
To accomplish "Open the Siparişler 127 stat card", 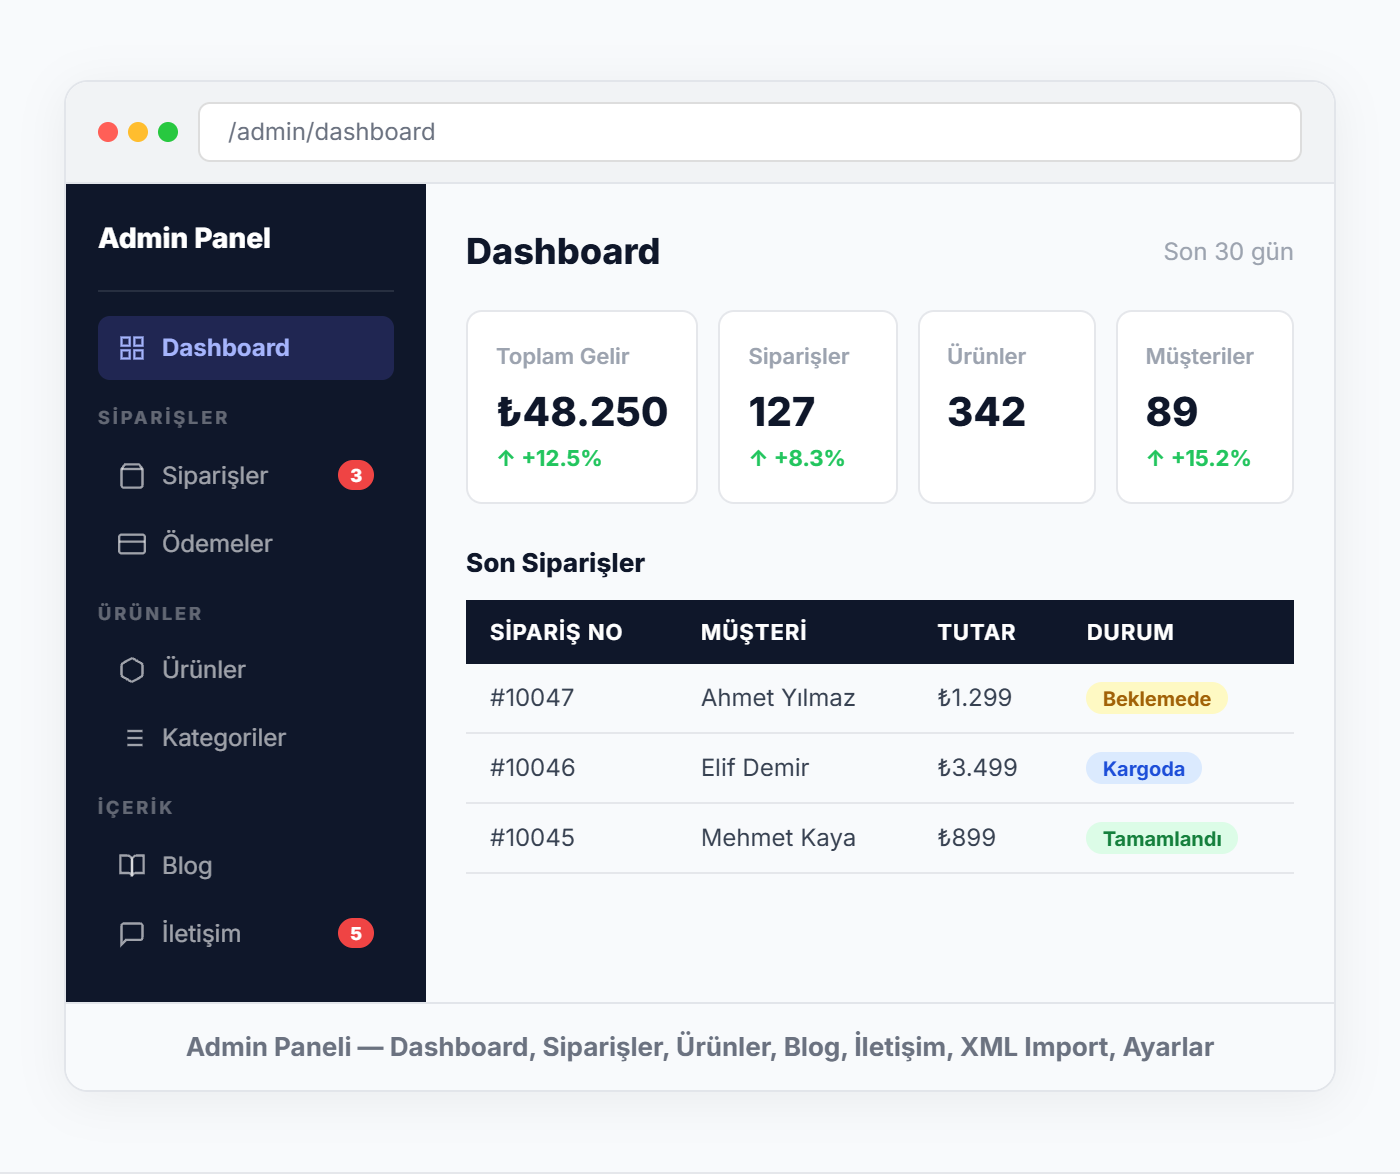I will [808, 407].
